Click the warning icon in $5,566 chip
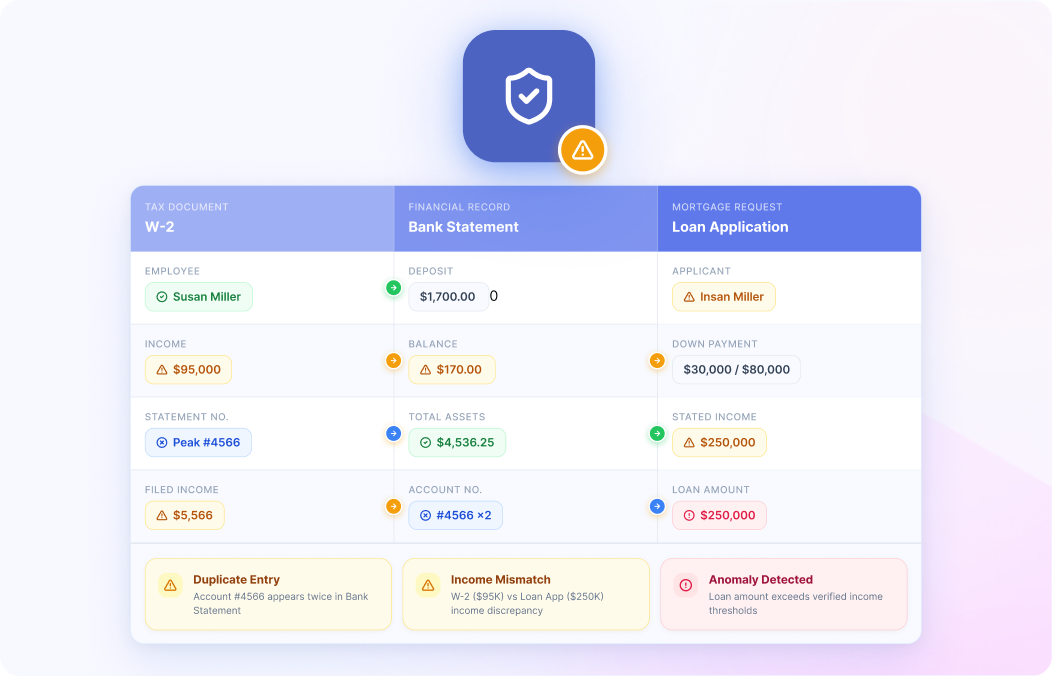This screenshot has width=1052, height=676. tap(162, 516)
